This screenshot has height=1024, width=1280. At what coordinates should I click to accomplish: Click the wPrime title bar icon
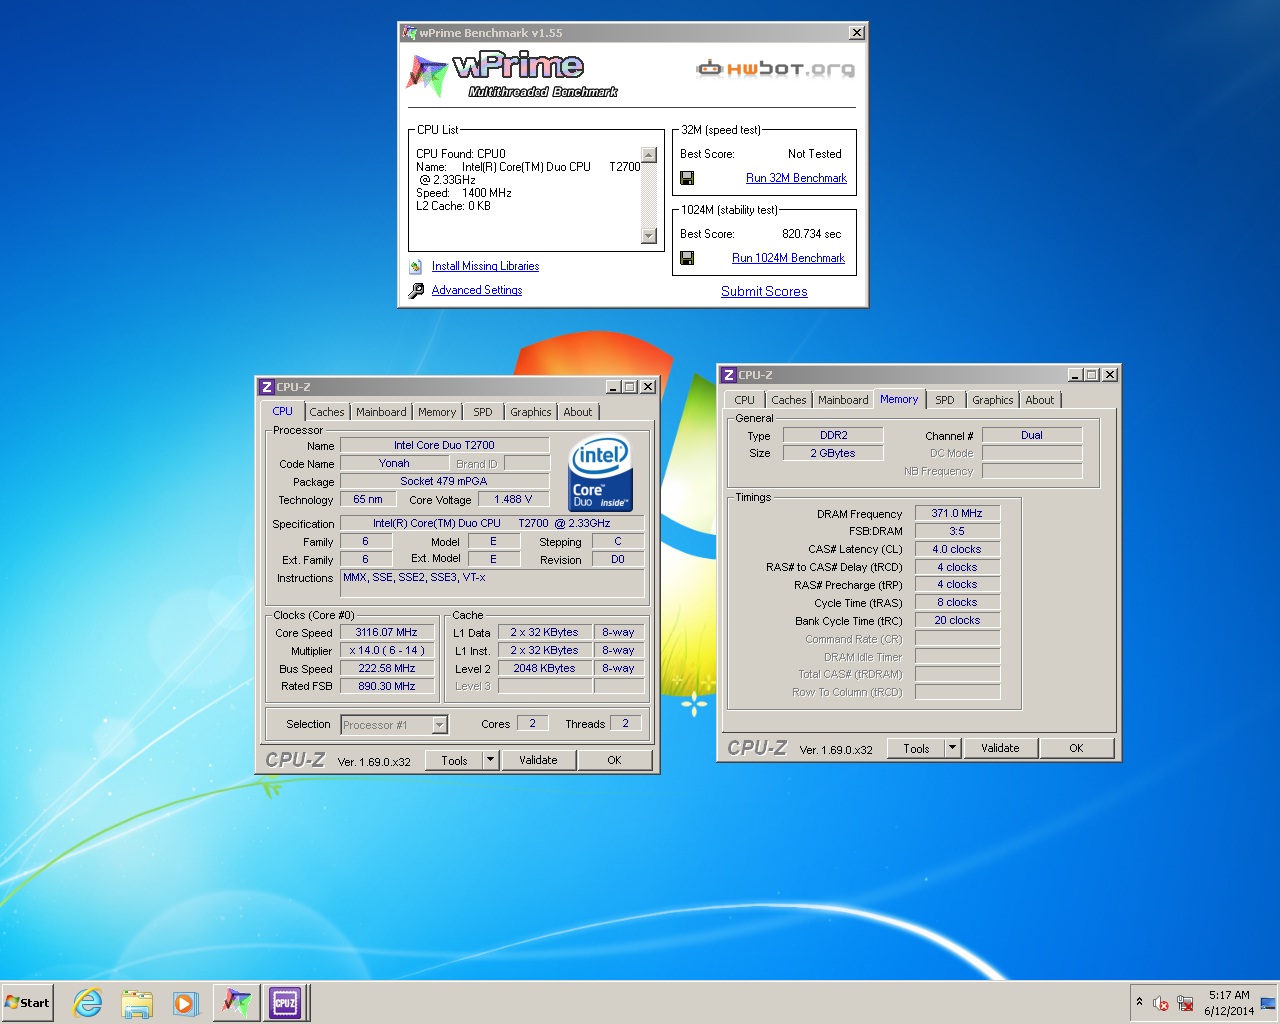409,33
